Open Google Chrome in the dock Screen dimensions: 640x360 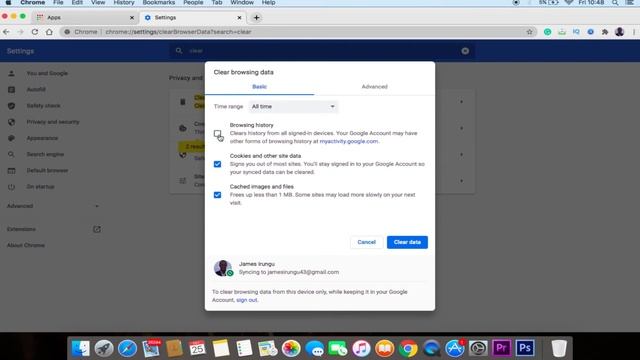click(408, 348)
